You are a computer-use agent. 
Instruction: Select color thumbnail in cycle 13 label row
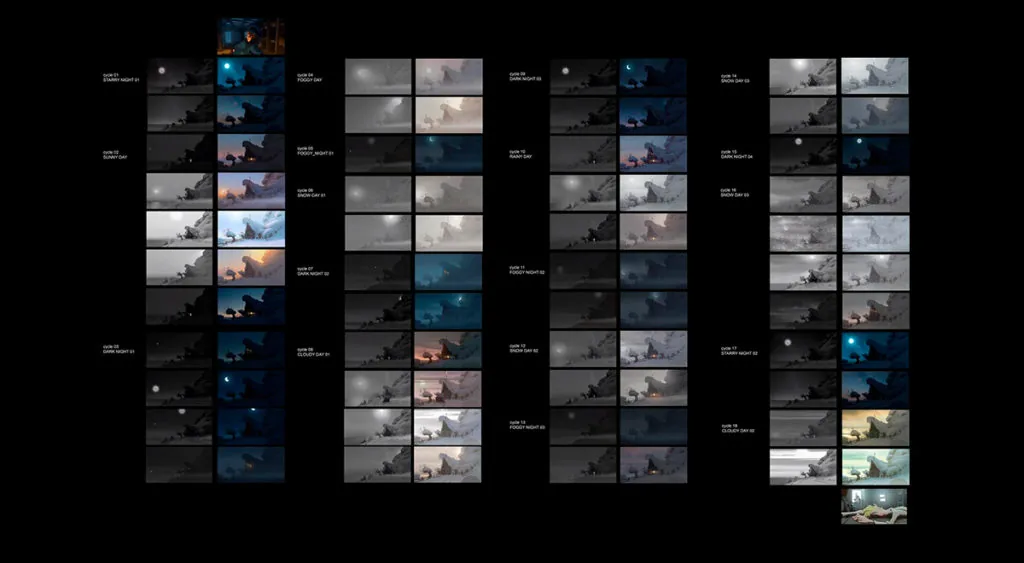(x=653, y=426)
